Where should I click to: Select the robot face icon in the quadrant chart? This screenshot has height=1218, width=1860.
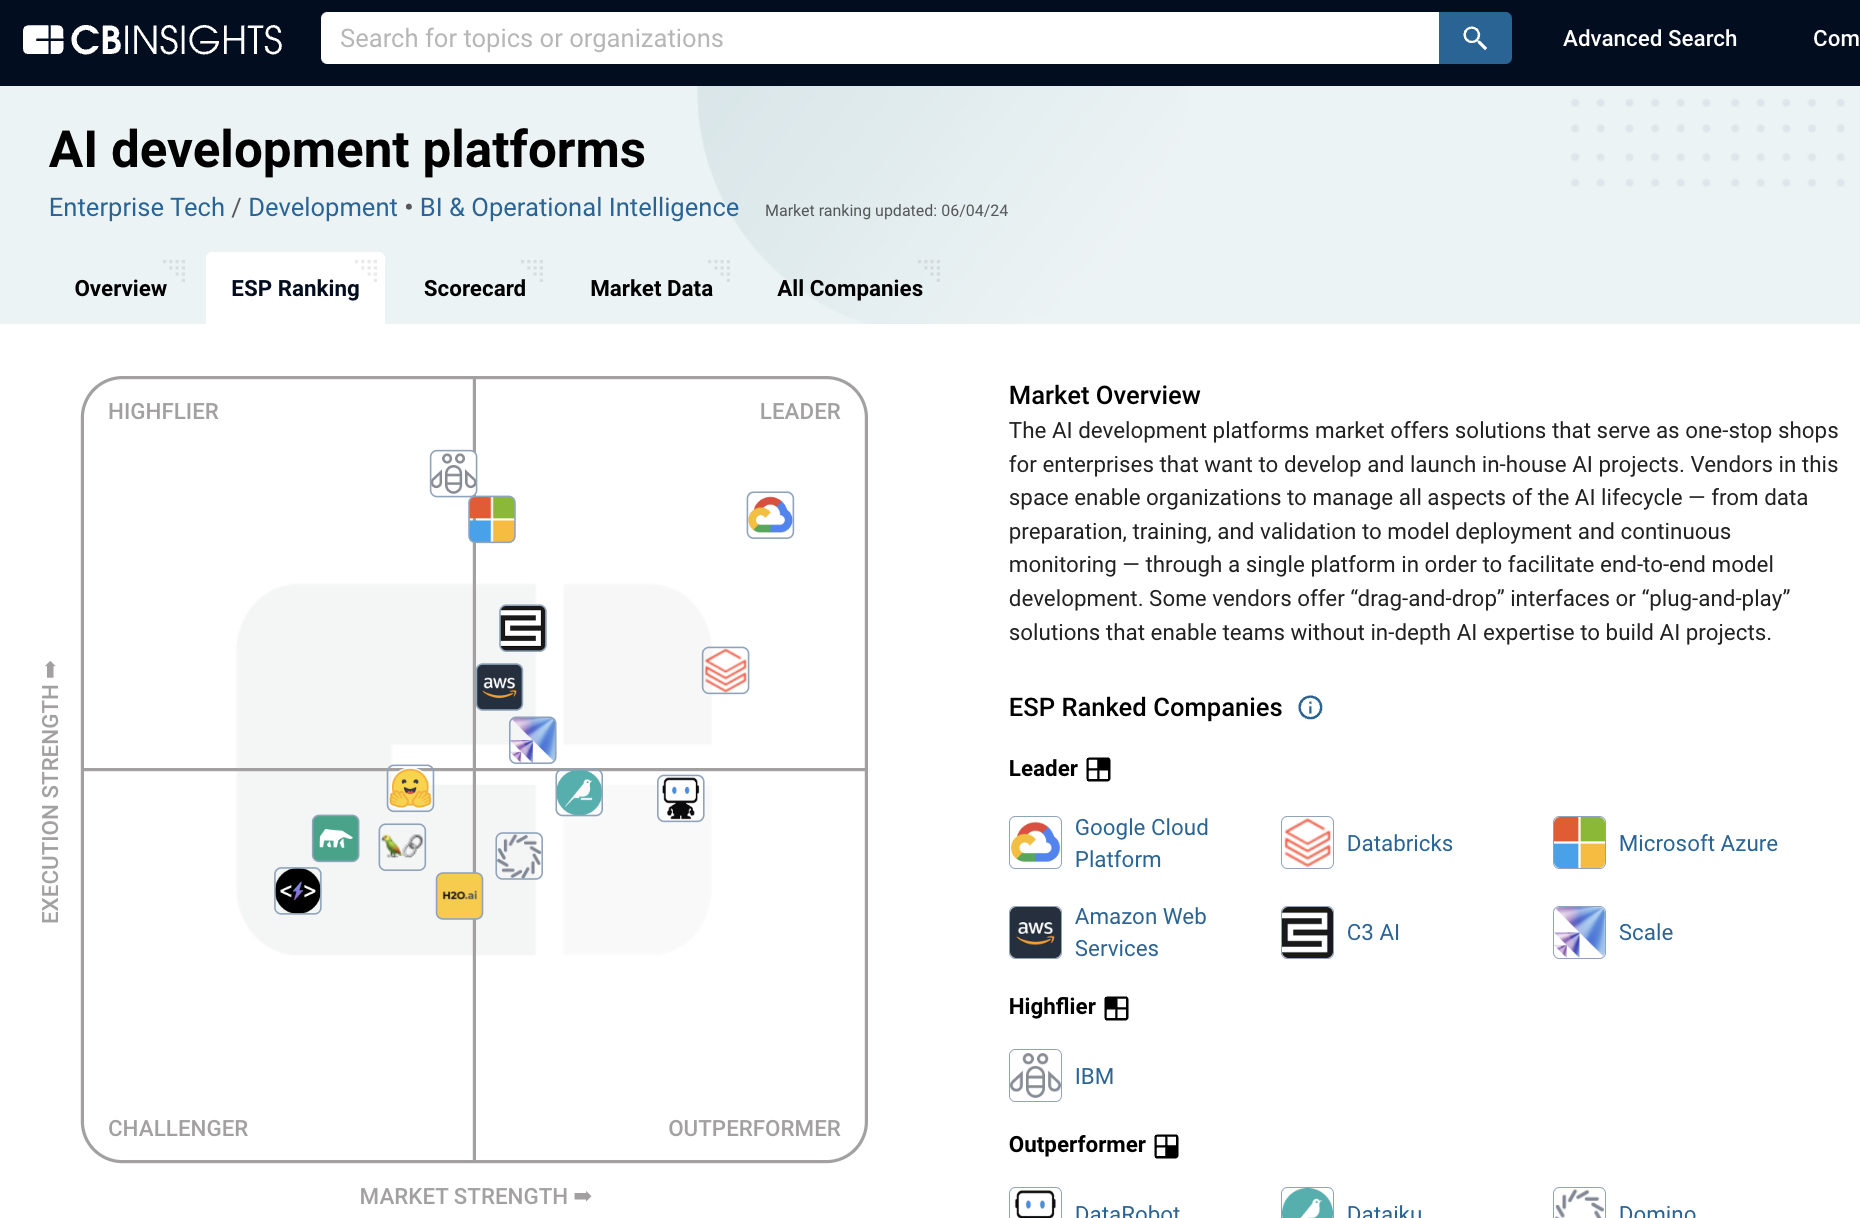(680, 798)
